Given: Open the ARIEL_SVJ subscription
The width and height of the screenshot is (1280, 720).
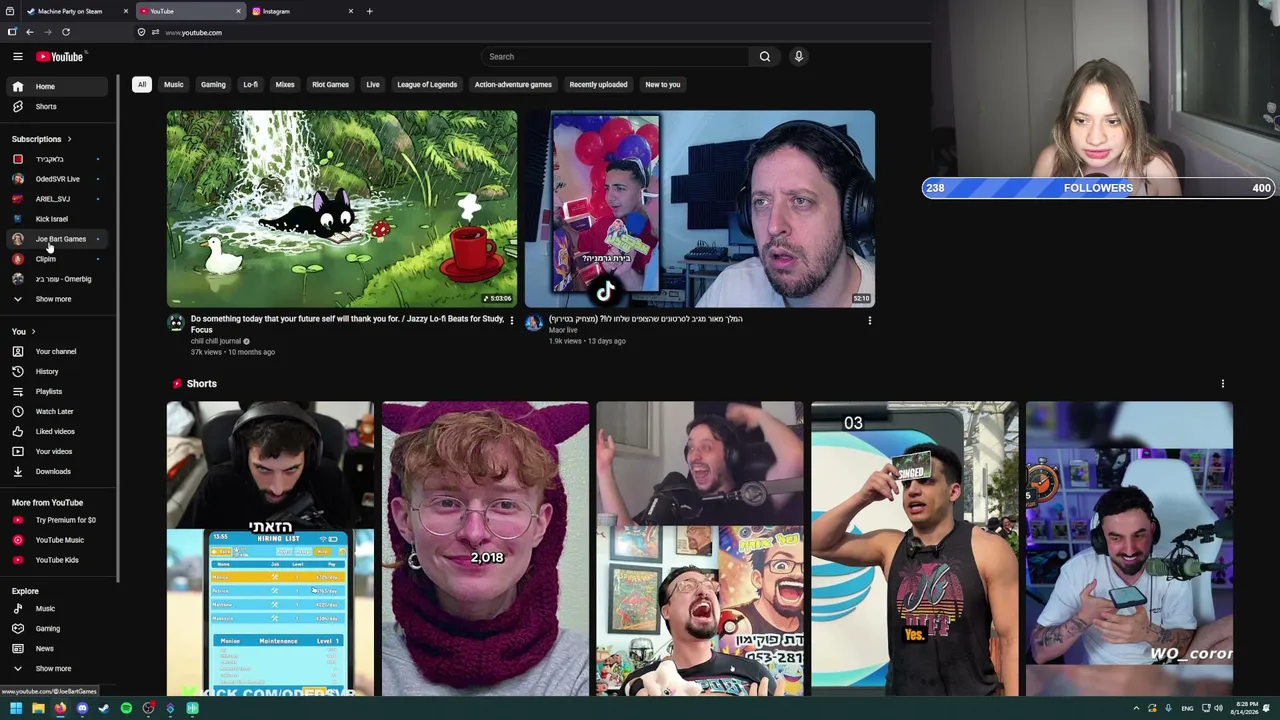Looking at the screenshot, I should click(56, 199).
